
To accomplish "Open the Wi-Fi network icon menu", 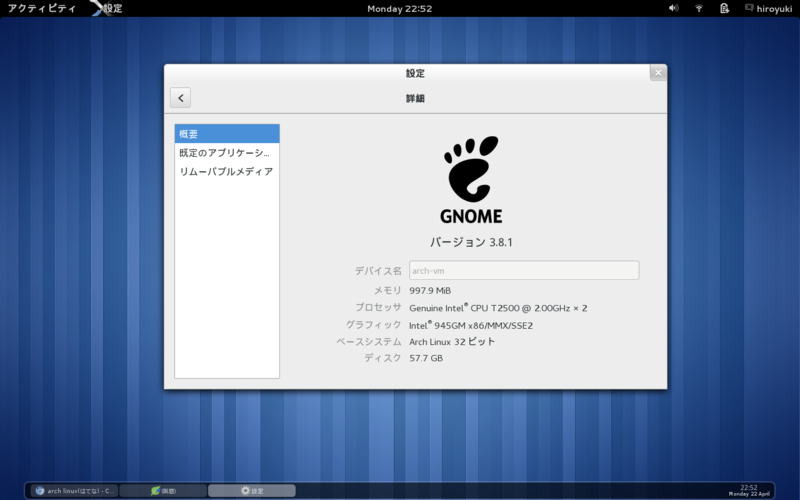I will [699, 8].
